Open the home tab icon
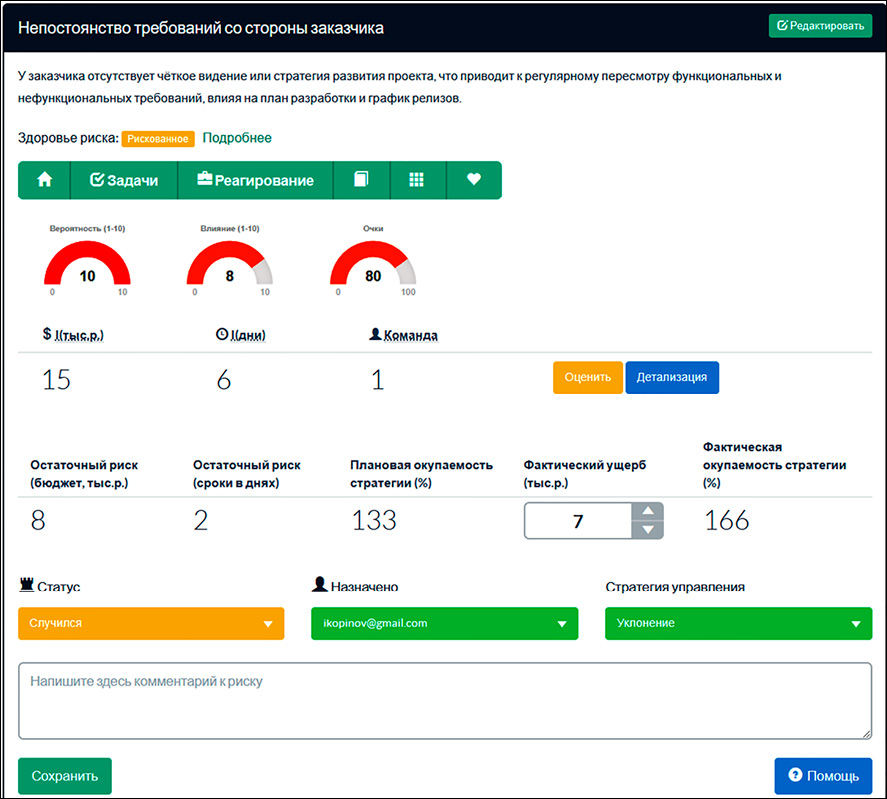 click(44, 180)
